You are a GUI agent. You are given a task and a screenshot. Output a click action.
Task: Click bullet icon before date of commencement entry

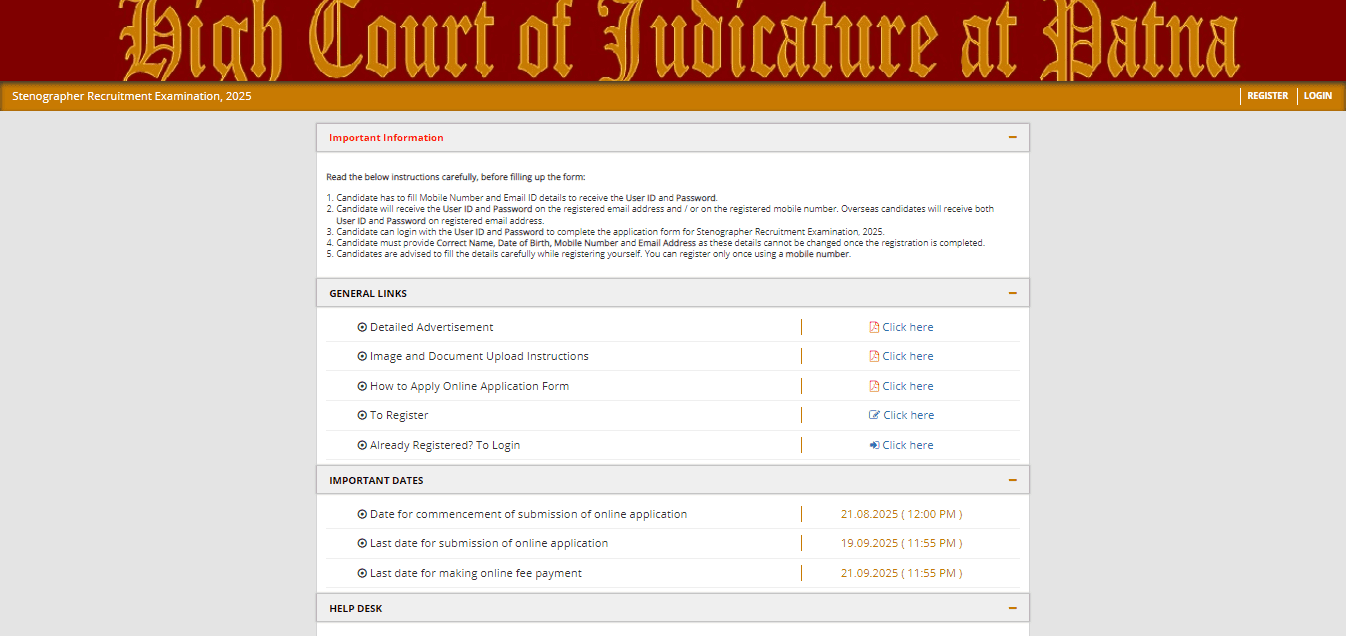point(362,513)
